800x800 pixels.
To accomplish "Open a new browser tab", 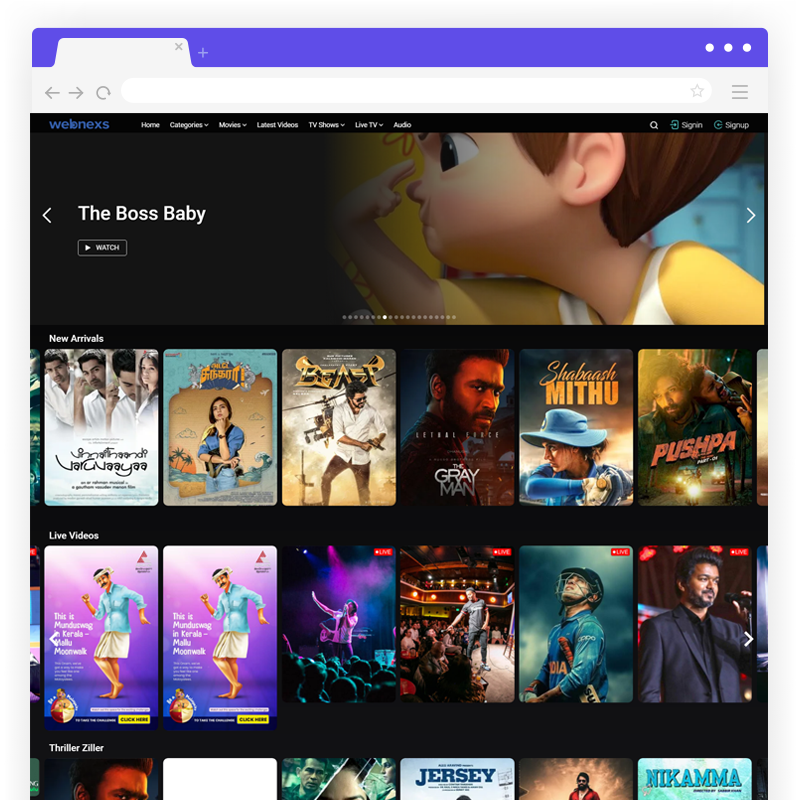I will (203, 53).
